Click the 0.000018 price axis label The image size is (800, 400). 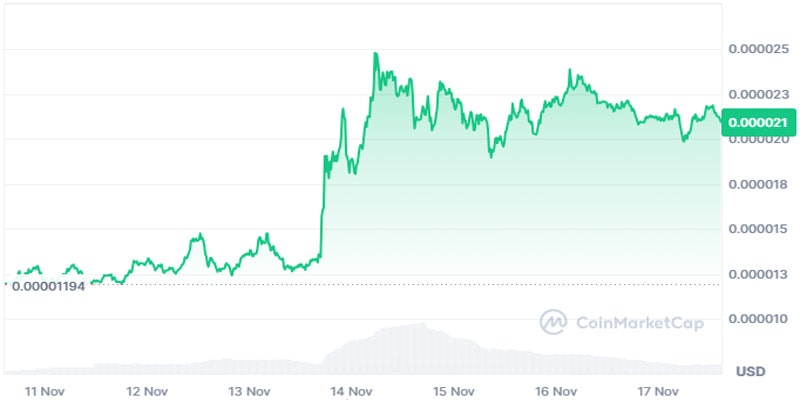[759, 184]
